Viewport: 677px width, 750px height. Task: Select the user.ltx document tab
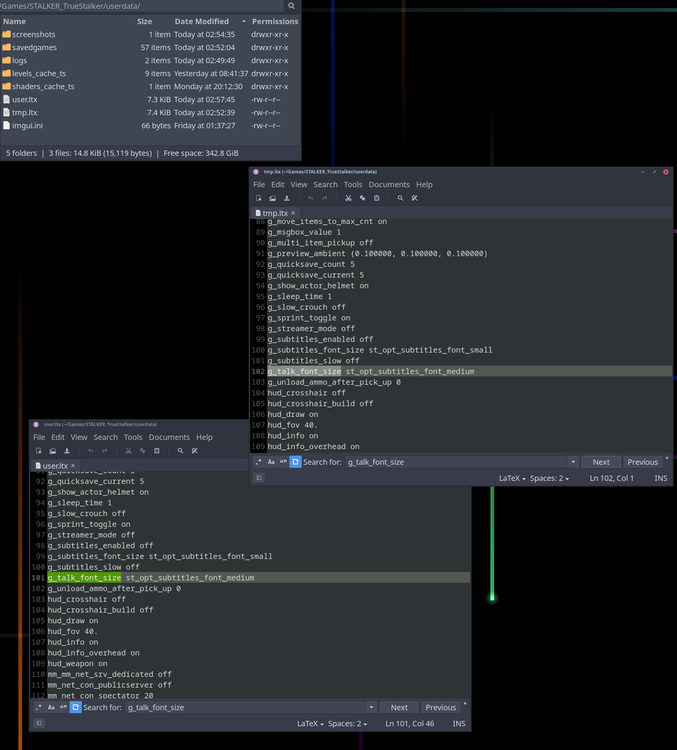coord(55,465)
